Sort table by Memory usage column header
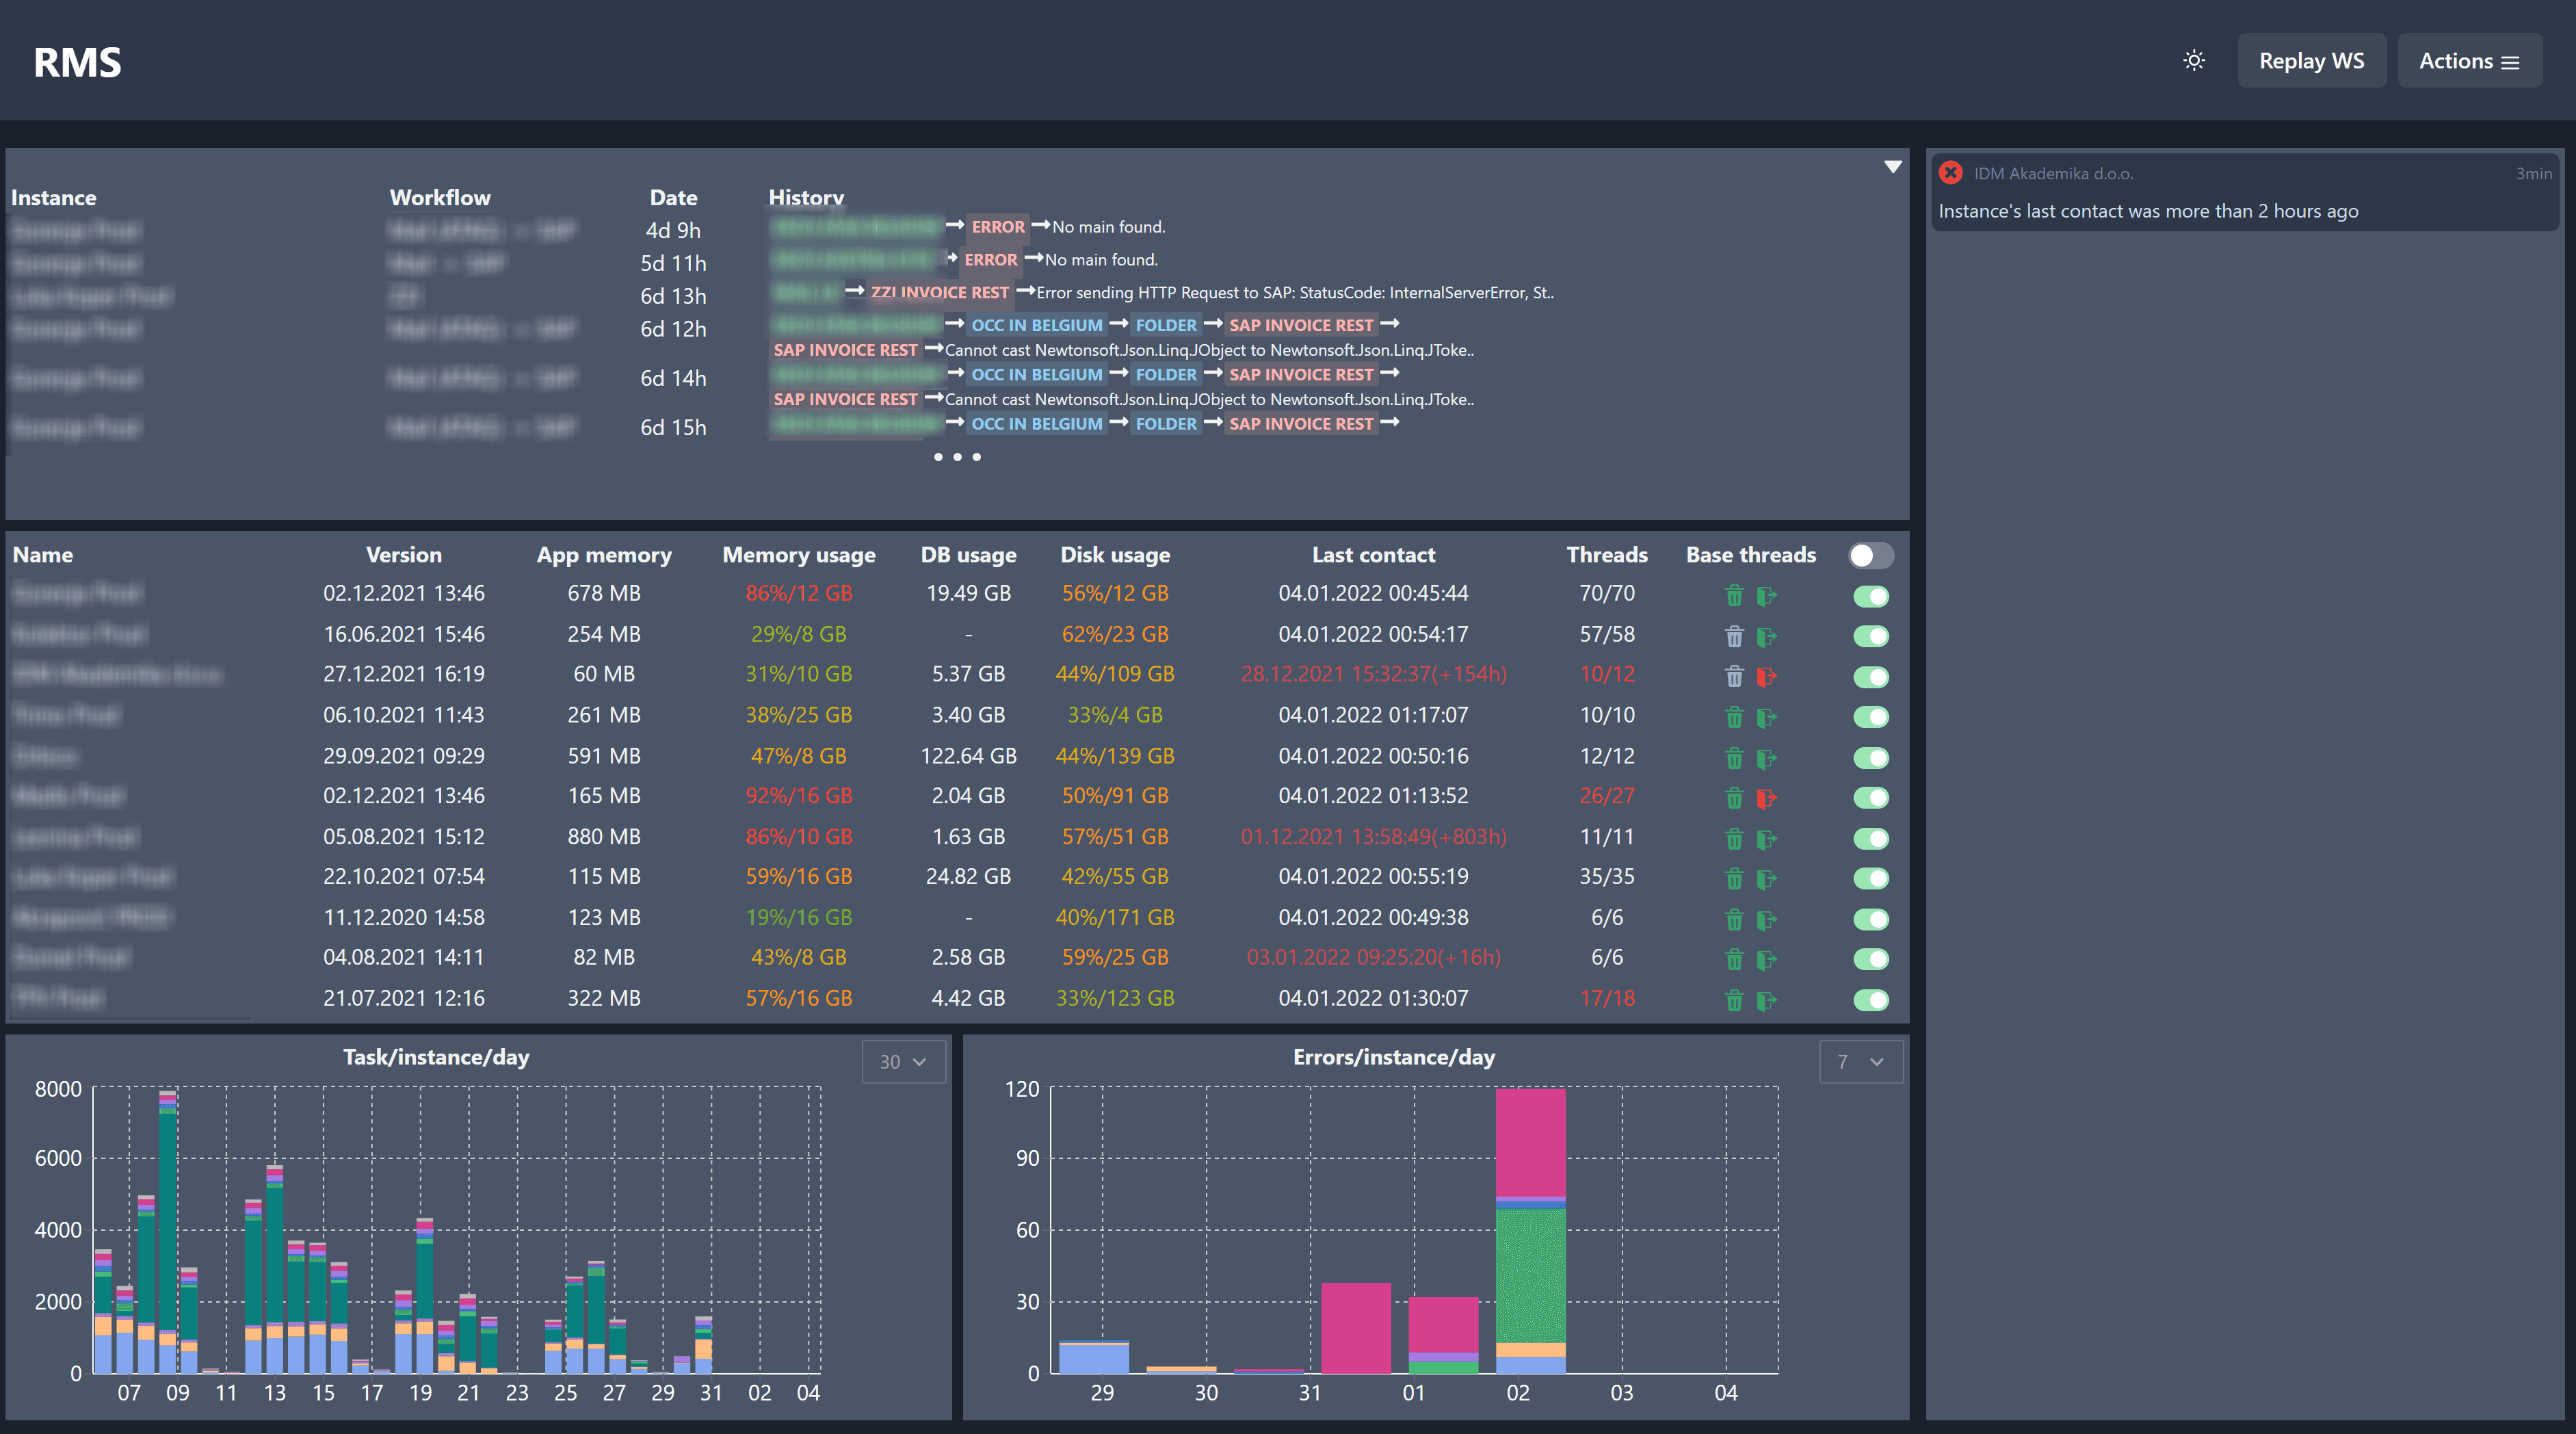This screenshot has height=1434, width=2576. pos(798,555)
